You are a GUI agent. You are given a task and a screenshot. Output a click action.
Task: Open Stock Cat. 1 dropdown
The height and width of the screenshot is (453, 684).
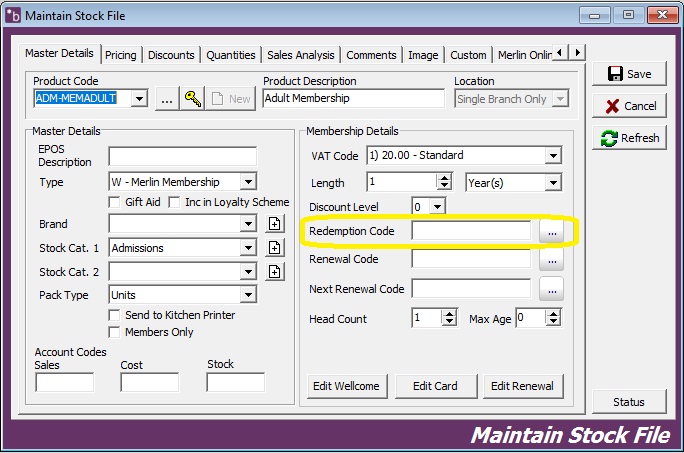(x=248, y=248)
